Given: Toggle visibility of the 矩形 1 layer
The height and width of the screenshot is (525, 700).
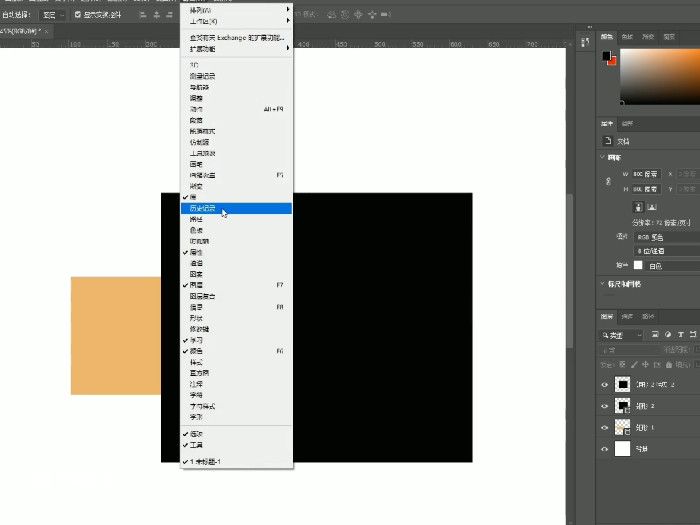Looking at the screenshot, I should [x=606, y=428].
